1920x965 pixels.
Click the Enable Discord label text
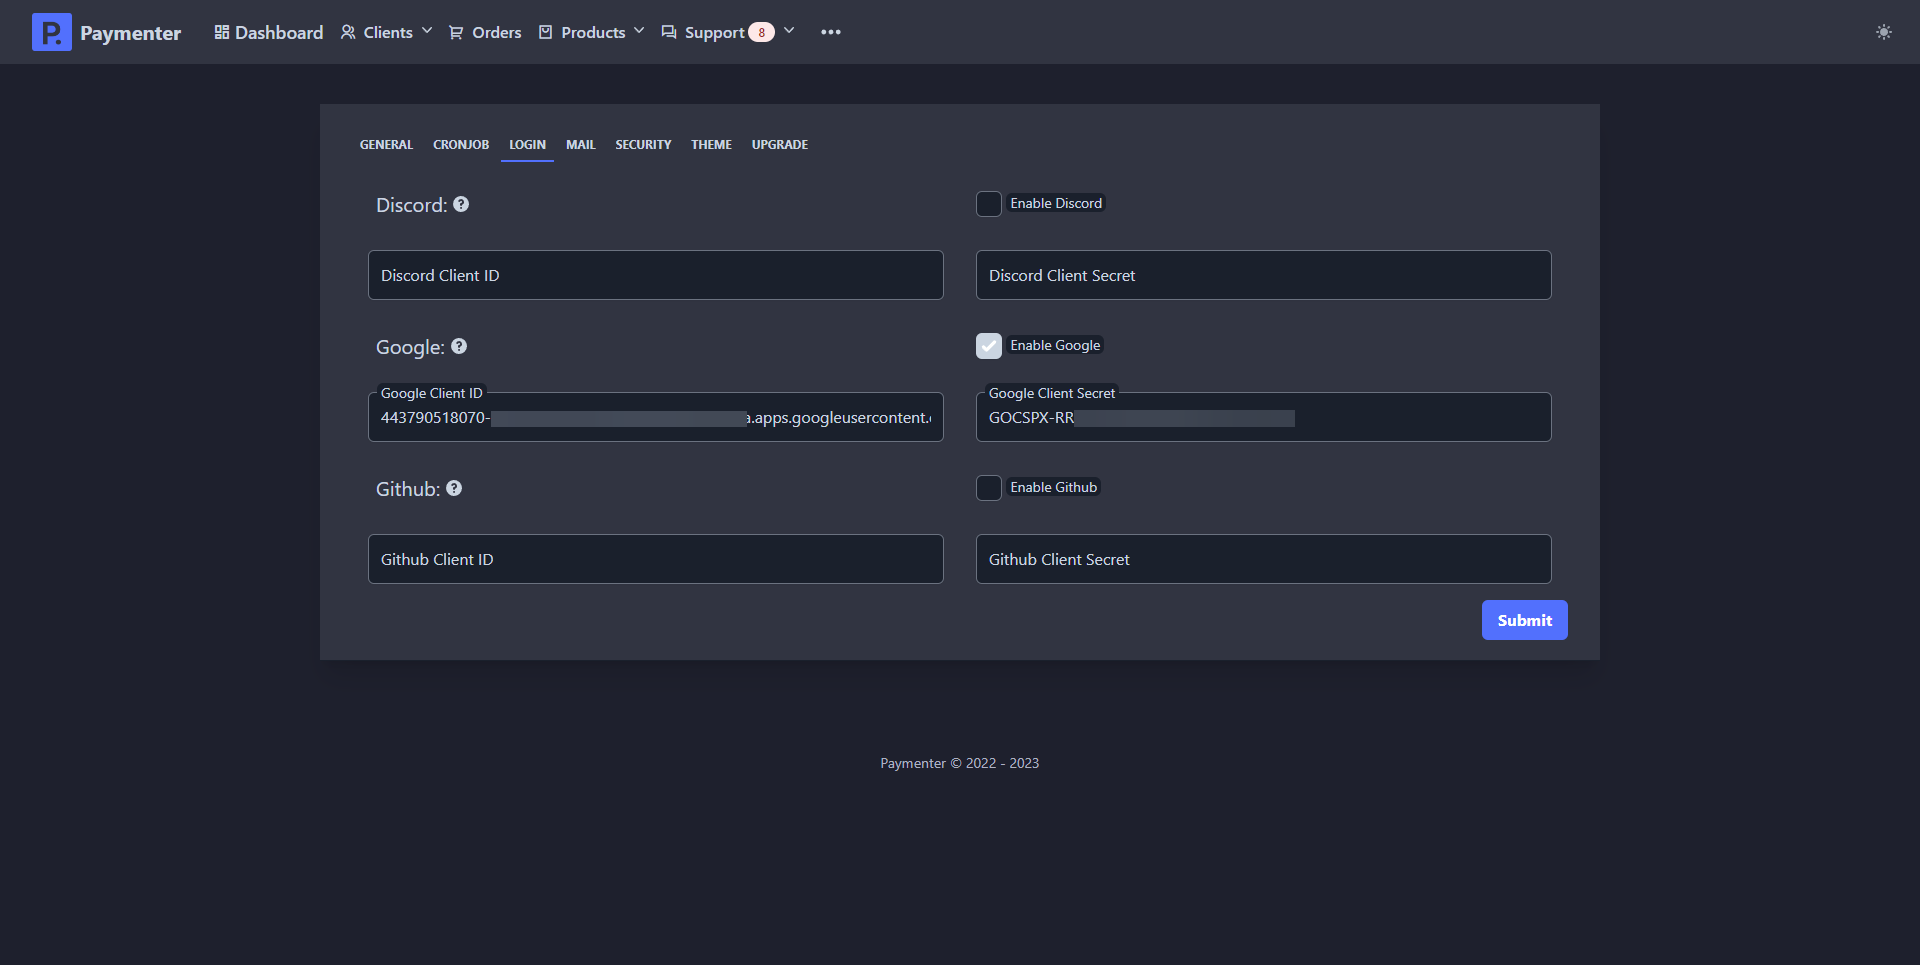(1056, 203)
